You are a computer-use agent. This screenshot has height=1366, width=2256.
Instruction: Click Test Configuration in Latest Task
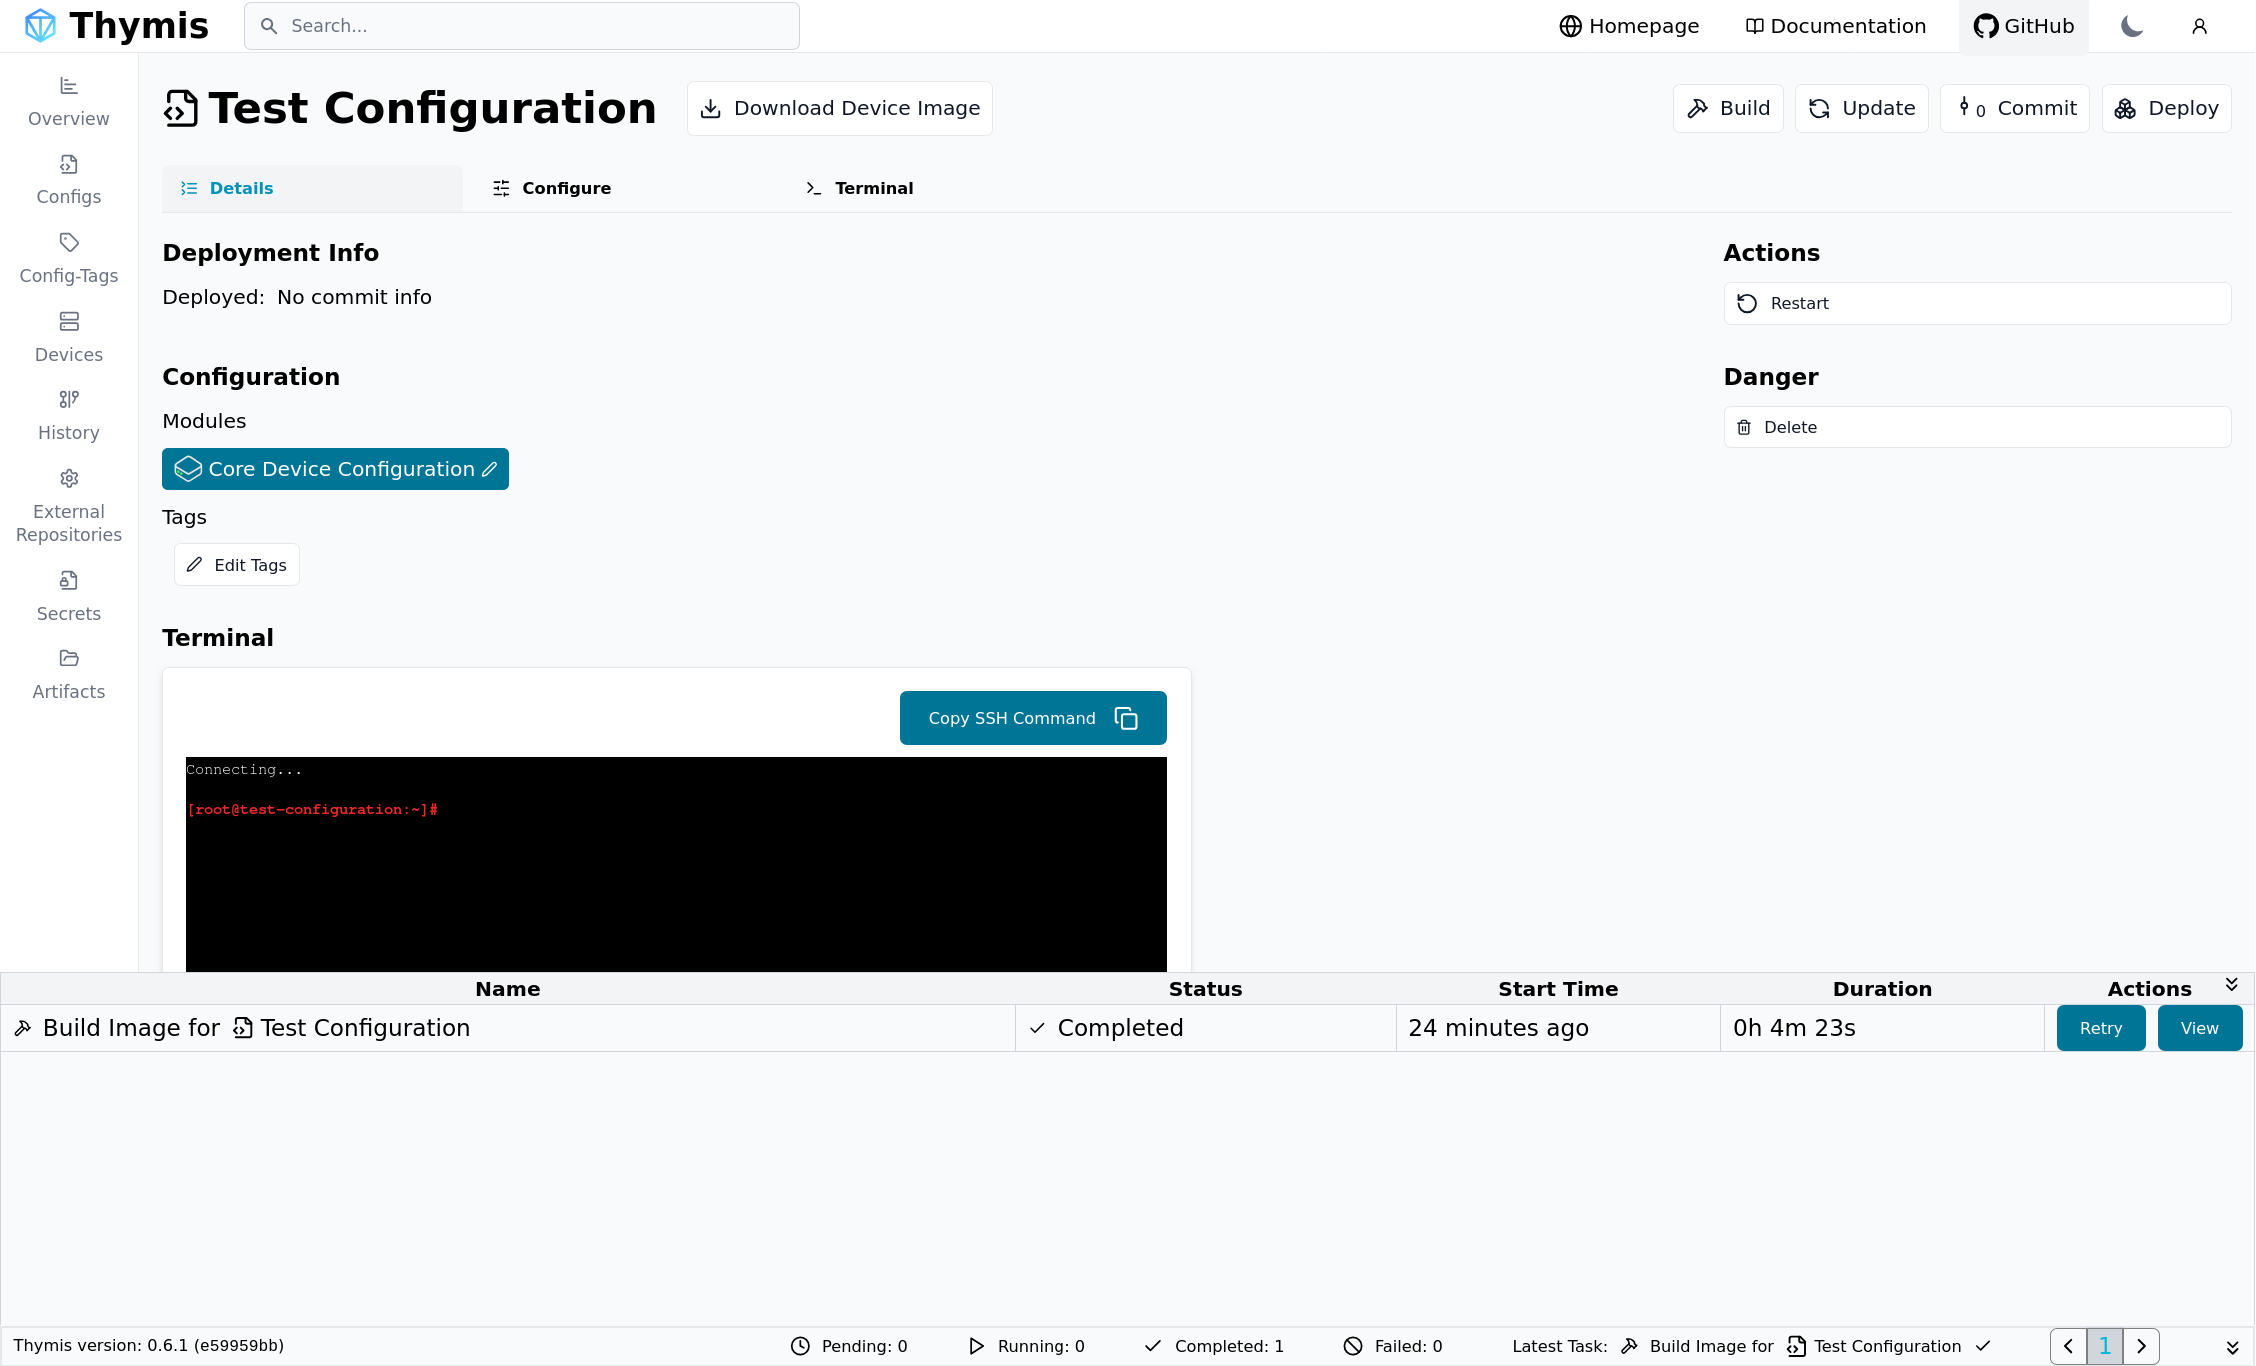1874,1346
